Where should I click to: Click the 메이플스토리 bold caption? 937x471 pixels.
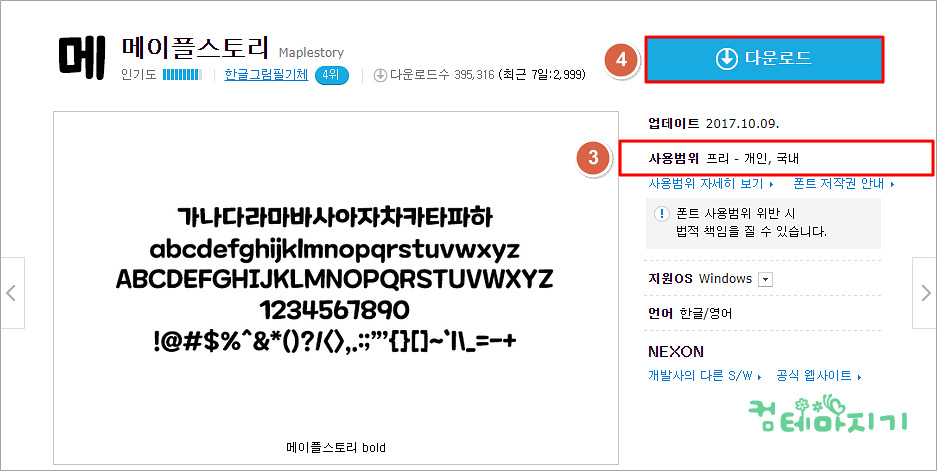click(336, 447)
